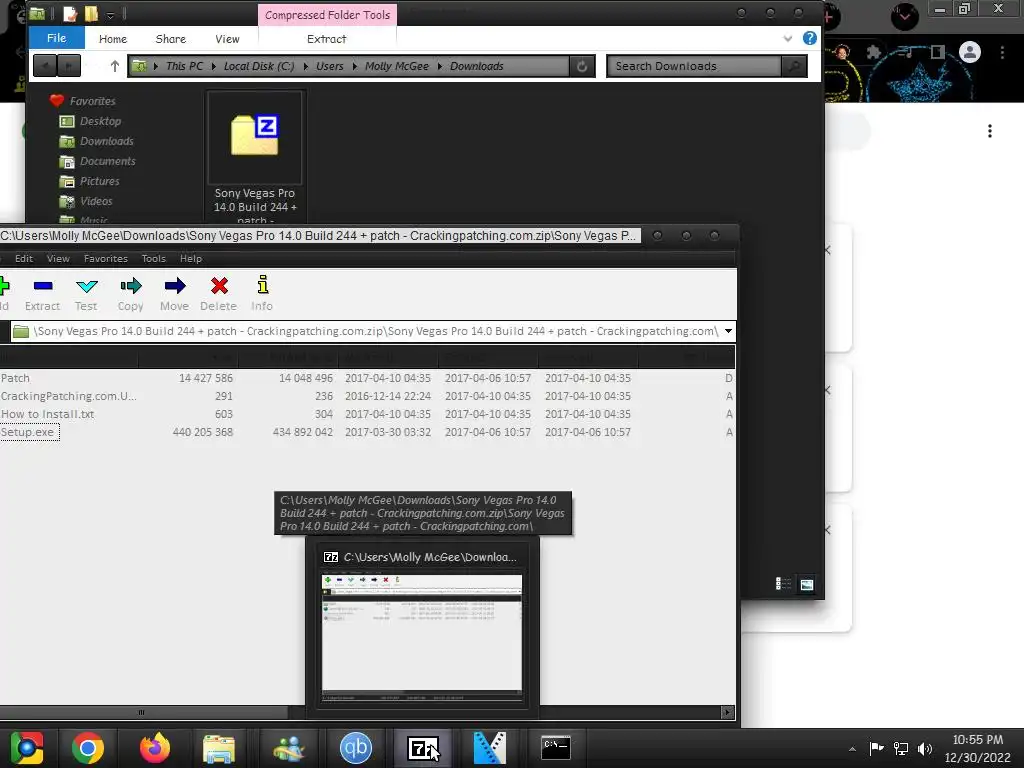
Task: Click the refresh button in Explorer address bar
Action: [582, 66]
